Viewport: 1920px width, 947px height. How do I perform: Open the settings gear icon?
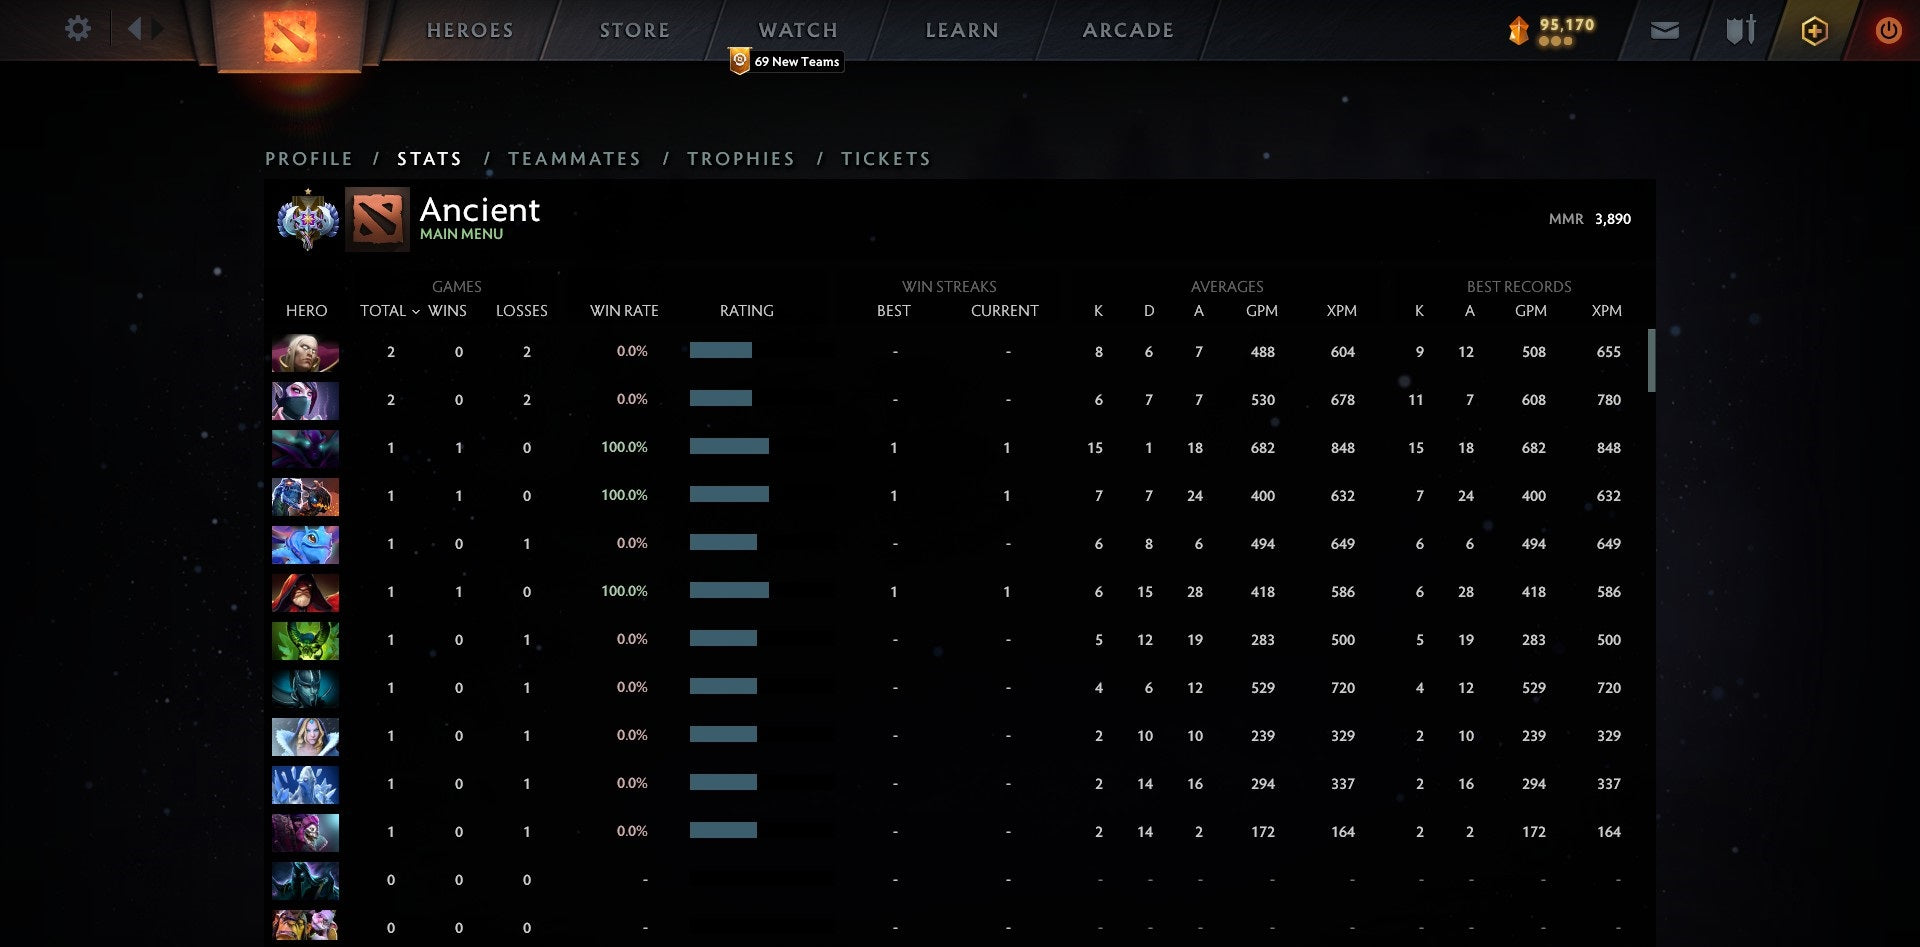(76, 29)
